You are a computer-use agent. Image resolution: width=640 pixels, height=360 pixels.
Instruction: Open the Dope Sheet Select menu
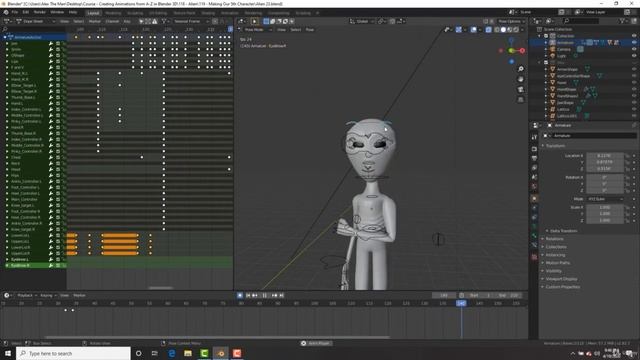(x=78, y=21)
